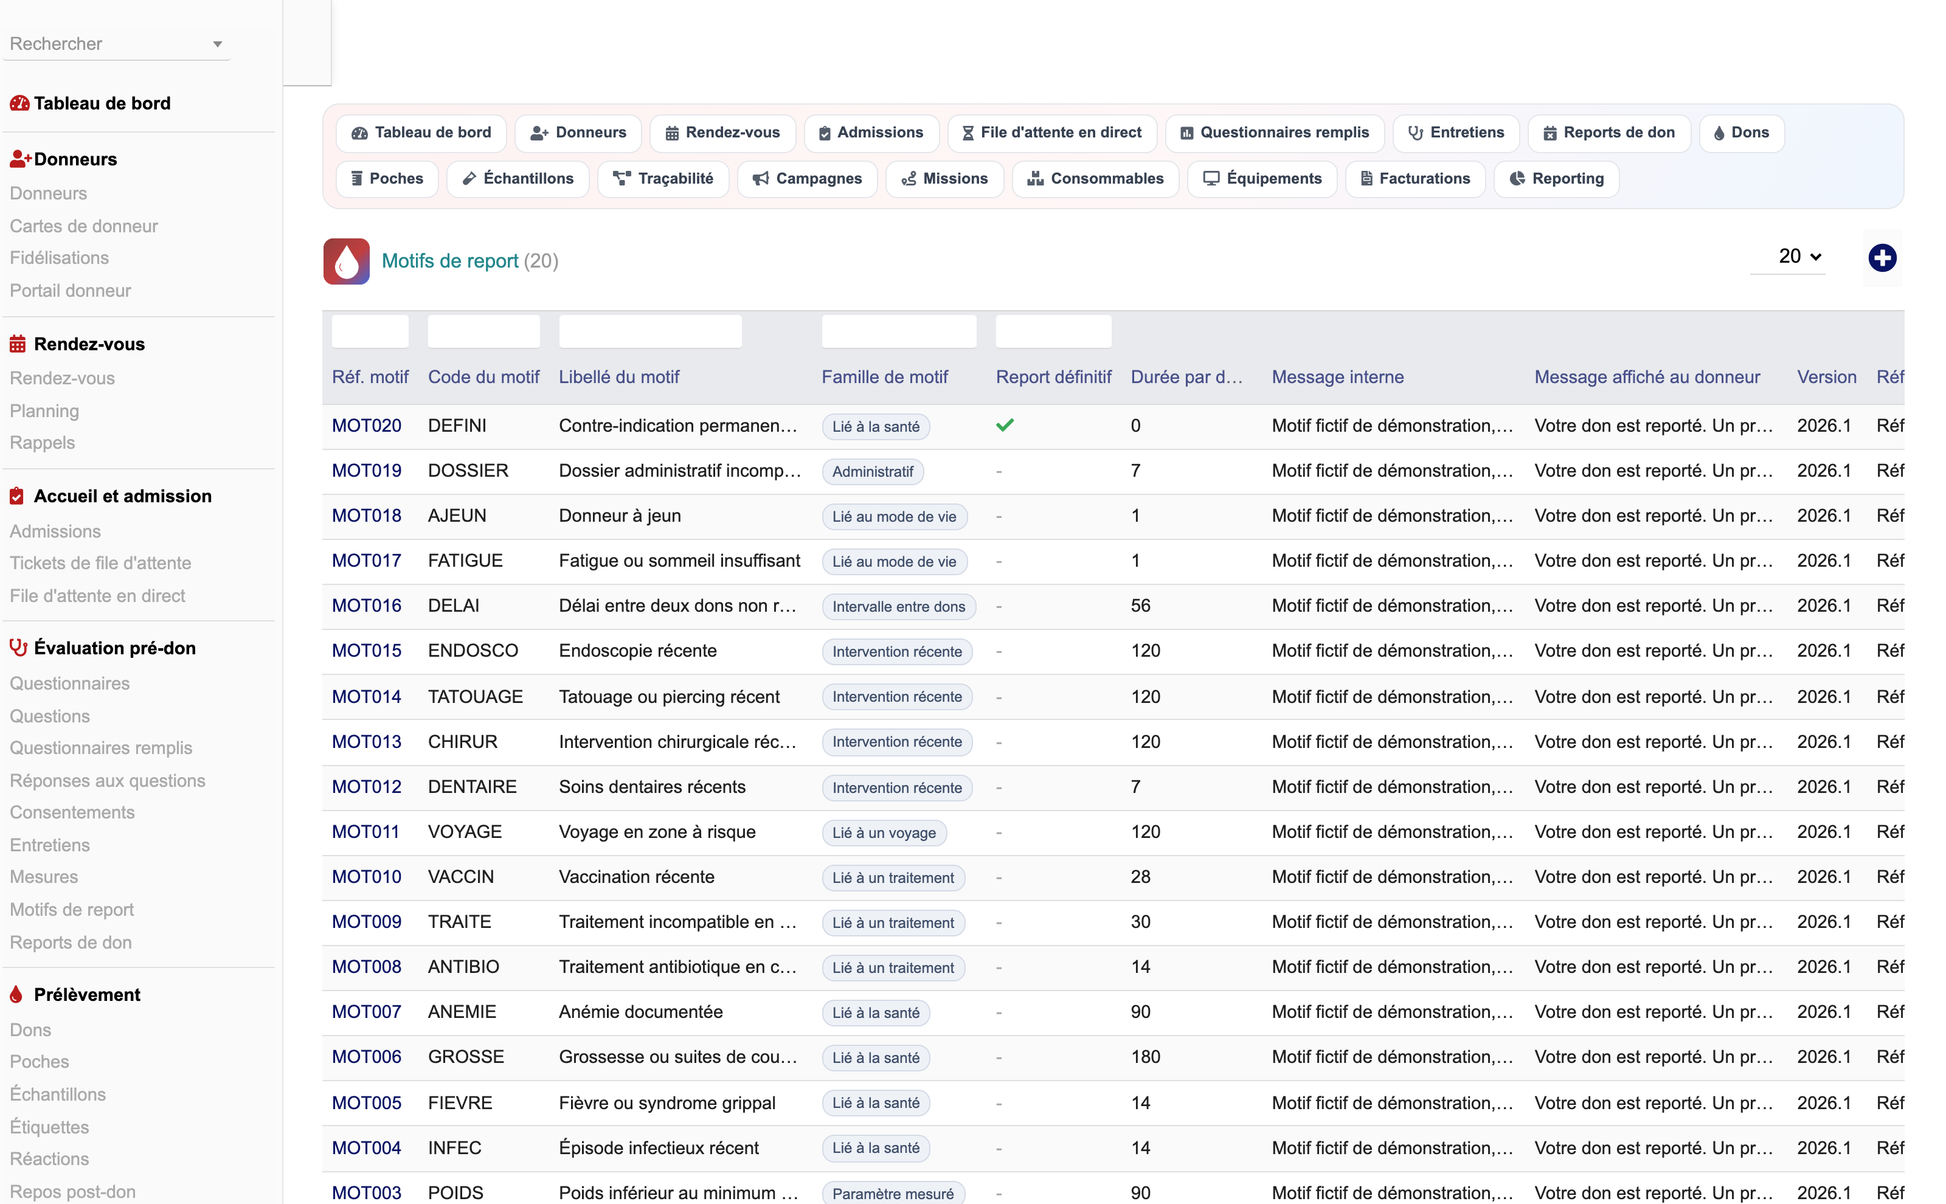The image size is (1946, 1204).
Task: Click the Intervalle entre dons badge
Action: click(899, 607)
